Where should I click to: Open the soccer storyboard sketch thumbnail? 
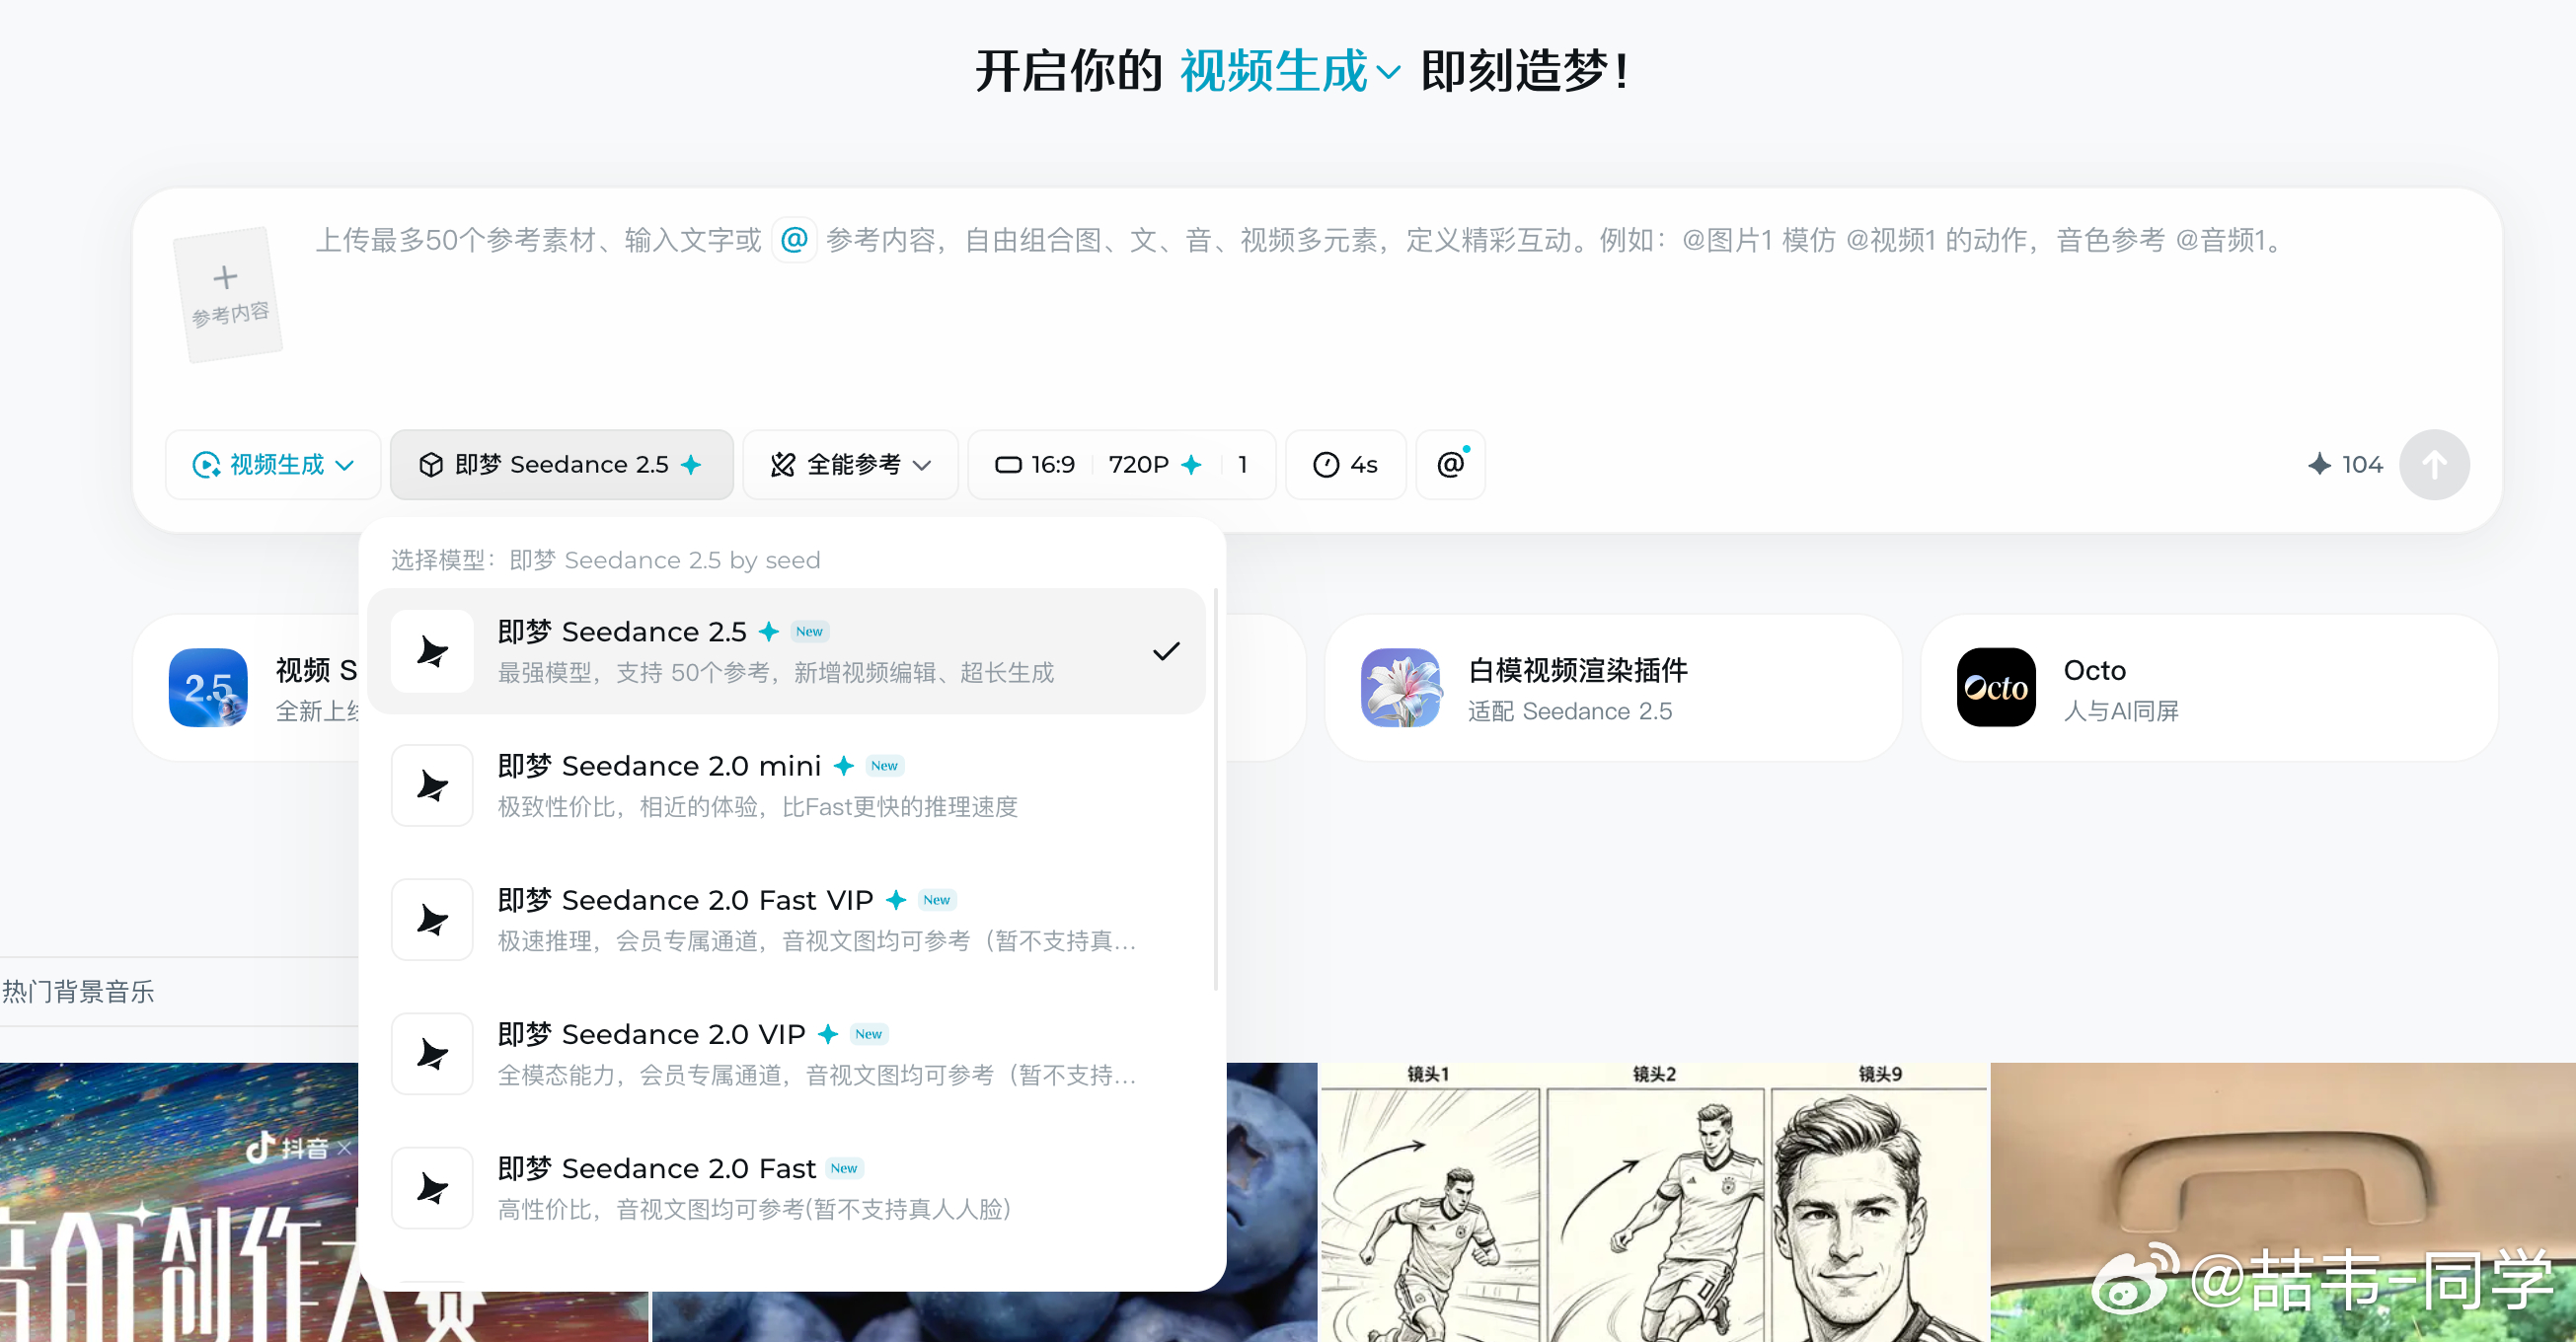point(1654,1202)
